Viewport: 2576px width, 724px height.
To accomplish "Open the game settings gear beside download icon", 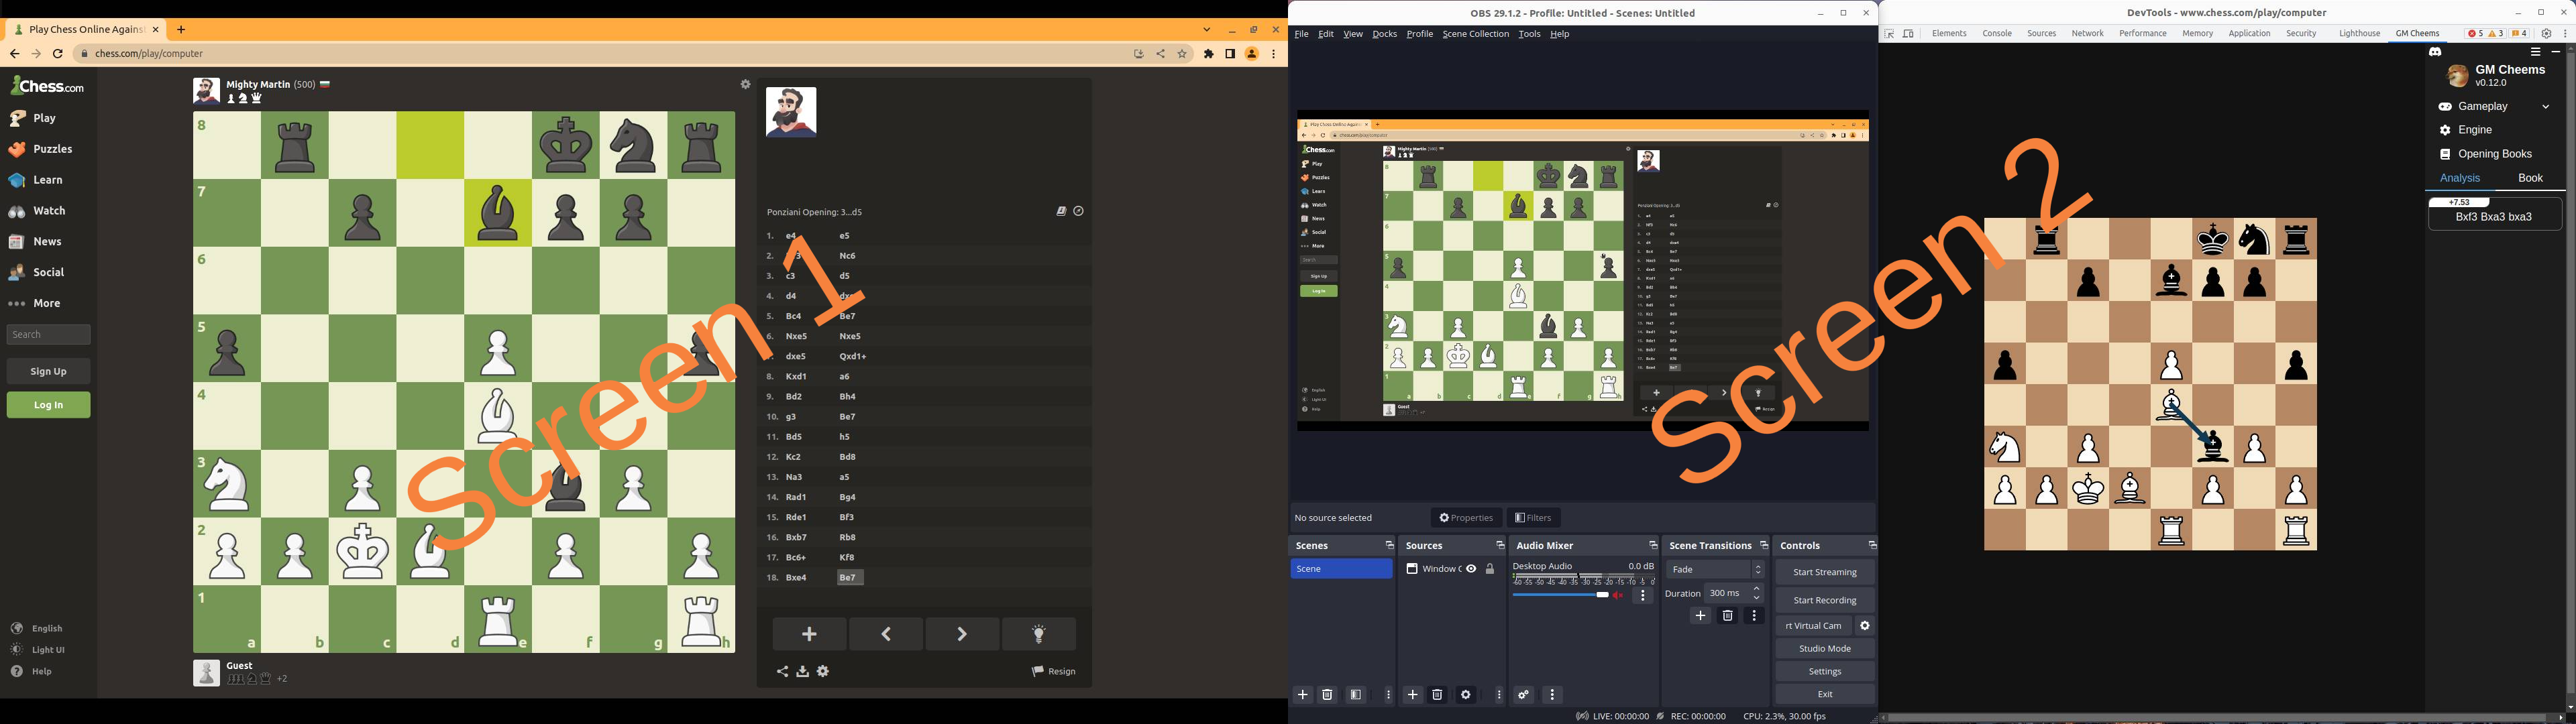I will [823, 672].
